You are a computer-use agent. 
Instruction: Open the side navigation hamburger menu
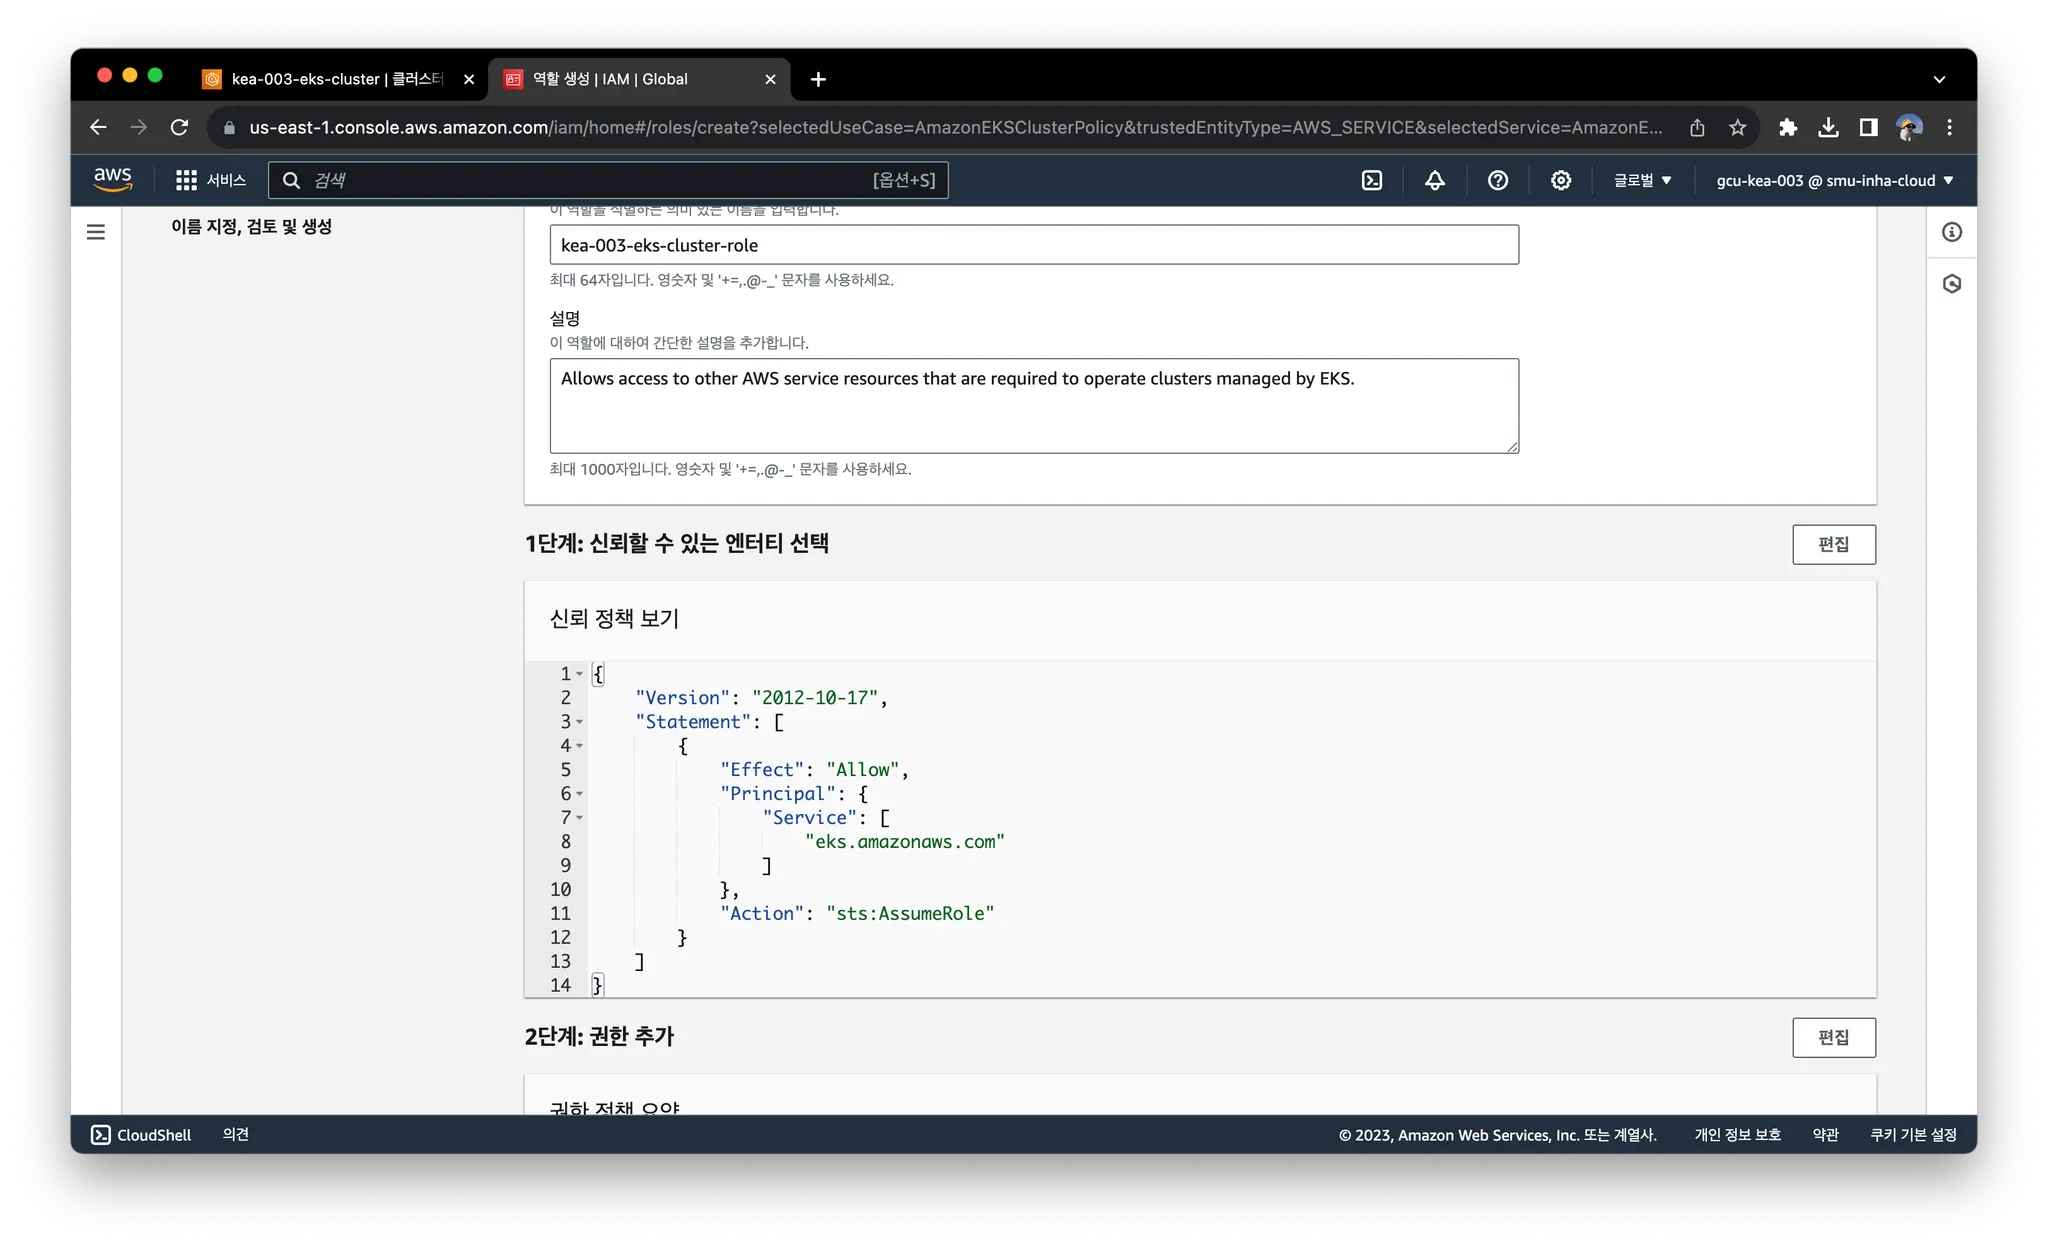pos(96,232)
